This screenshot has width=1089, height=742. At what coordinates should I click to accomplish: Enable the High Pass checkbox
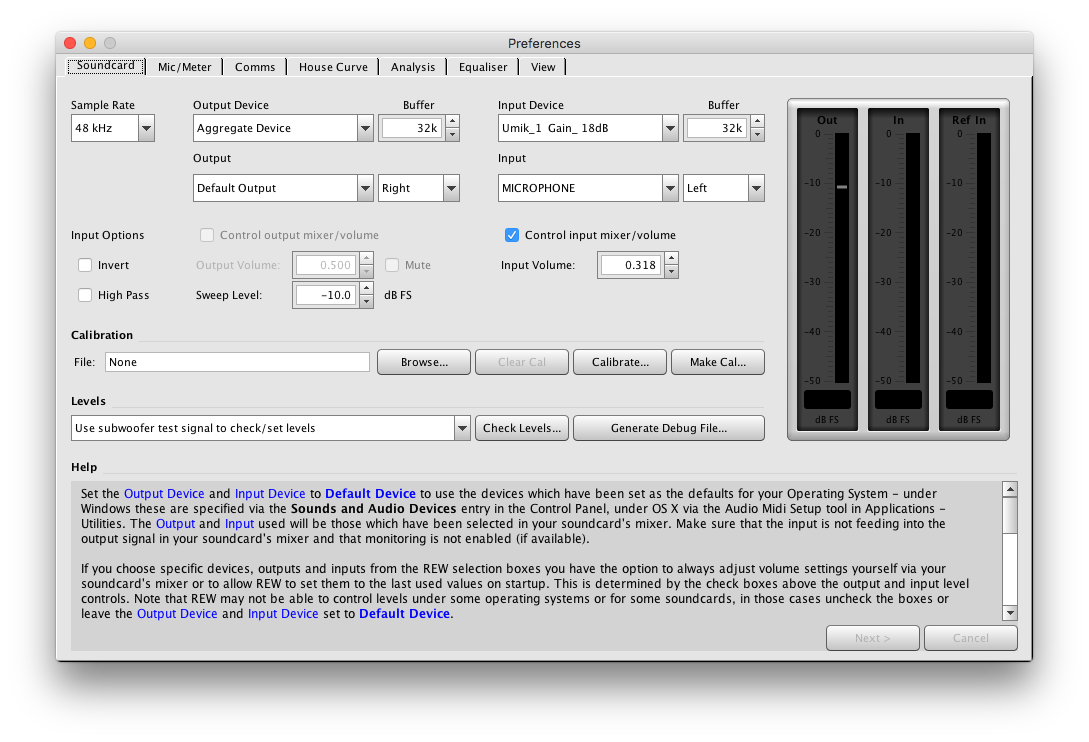(x=85, y=295)
